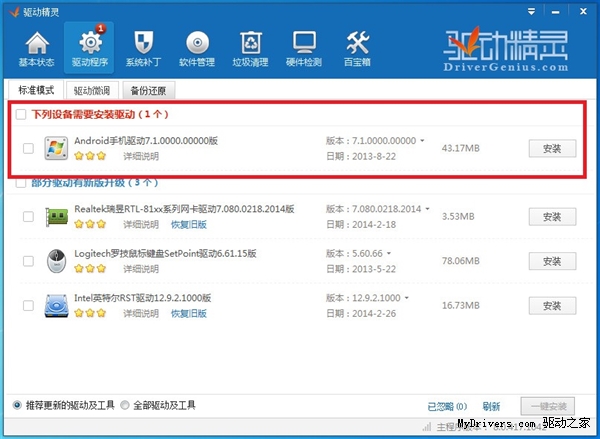Check the Android手机驱动 checkbox
The width and height of the screenshot is (600, 439).
28,148
